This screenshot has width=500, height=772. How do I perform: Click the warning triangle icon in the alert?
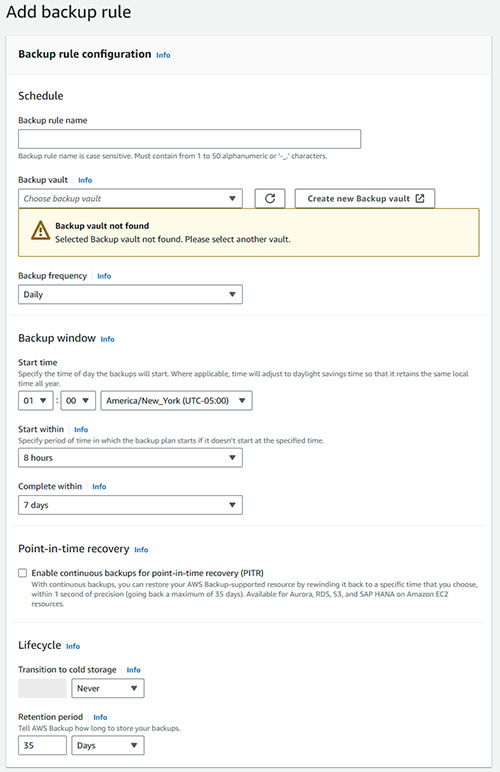pyautogui.click(x=40, y=230)
